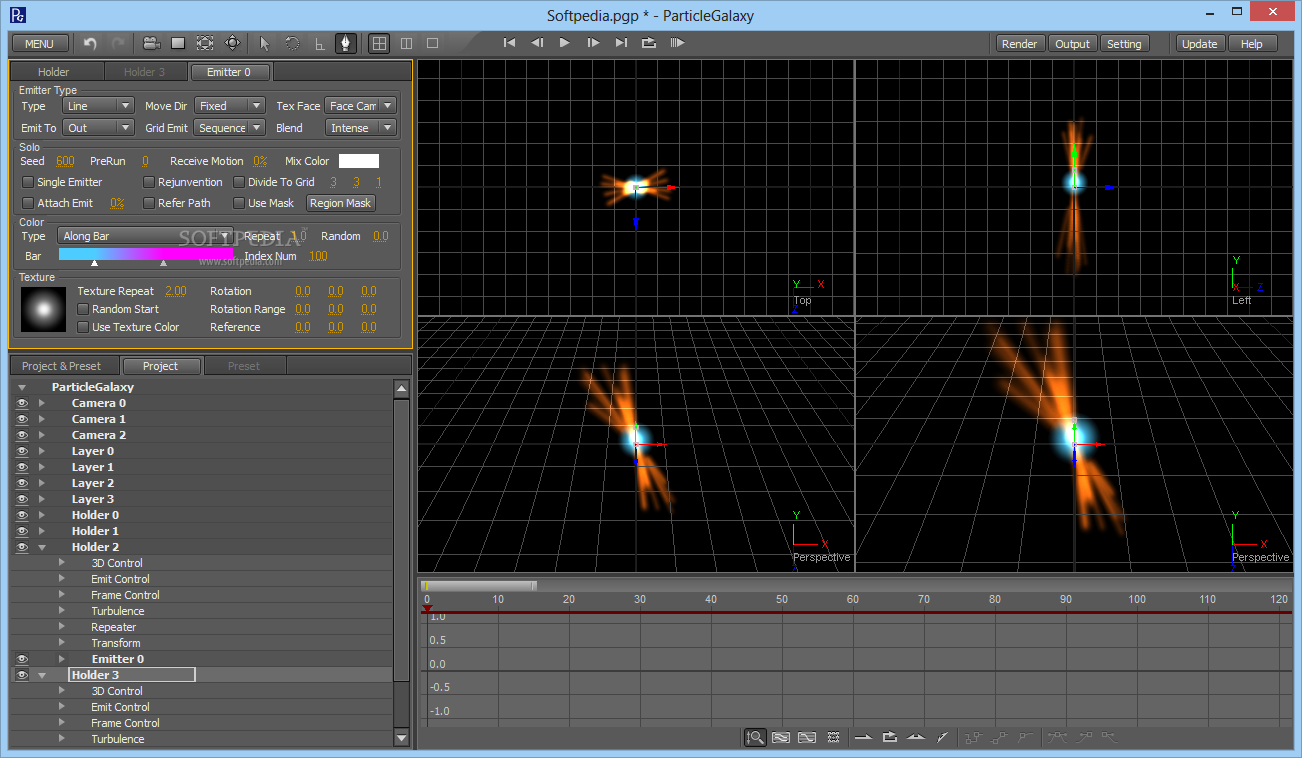The image size is (1302, 758).
Task: Click the four-way move target icon
Action: click(232, 43)
